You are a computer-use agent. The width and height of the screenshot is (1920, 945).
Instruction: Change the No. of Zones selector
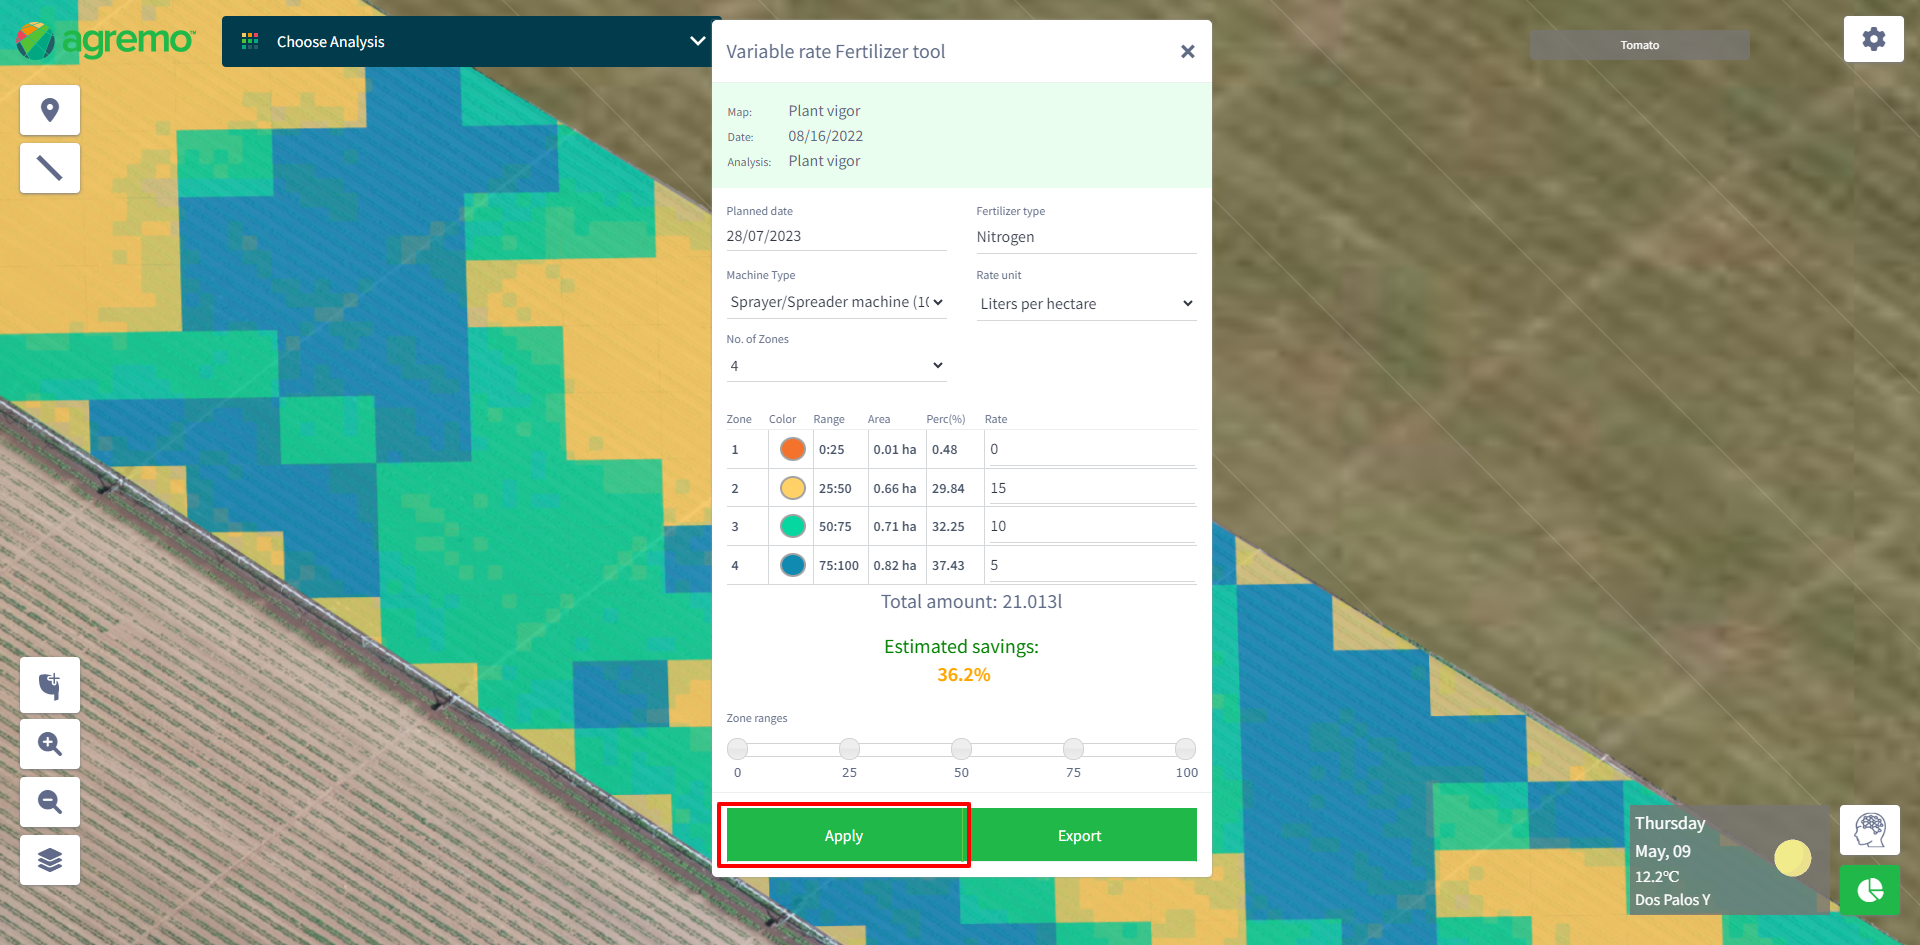point(836,366)
